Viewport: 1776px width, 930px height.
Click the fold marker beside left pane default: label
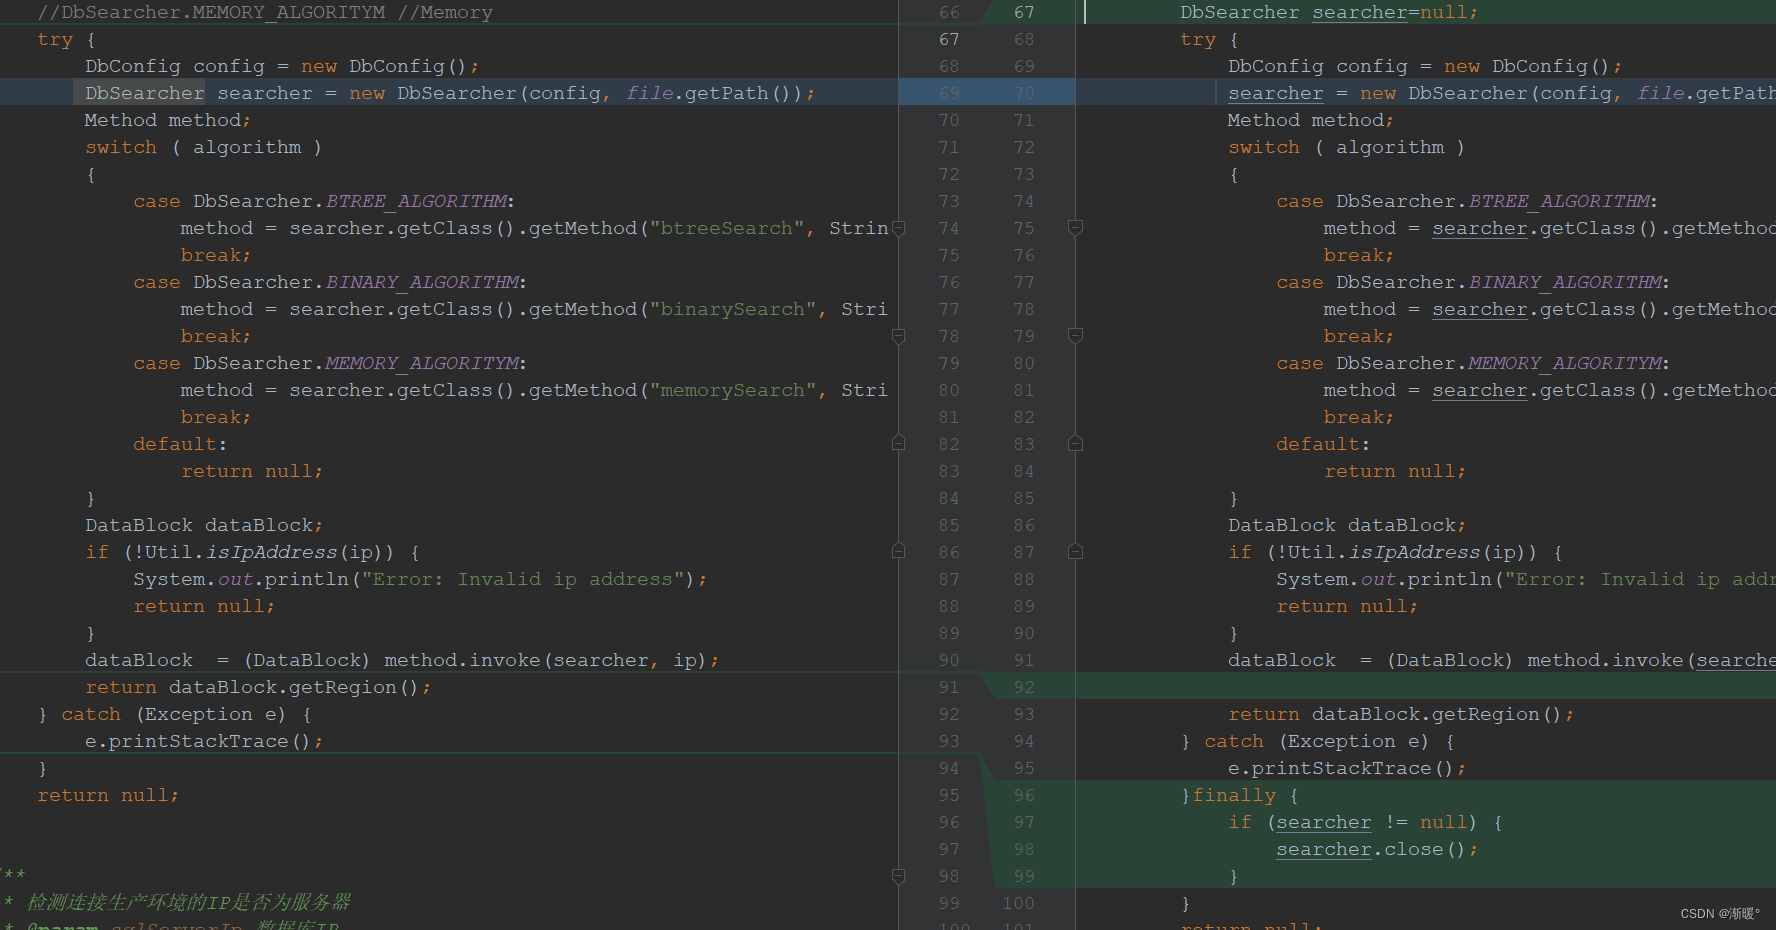pos(898,443)
